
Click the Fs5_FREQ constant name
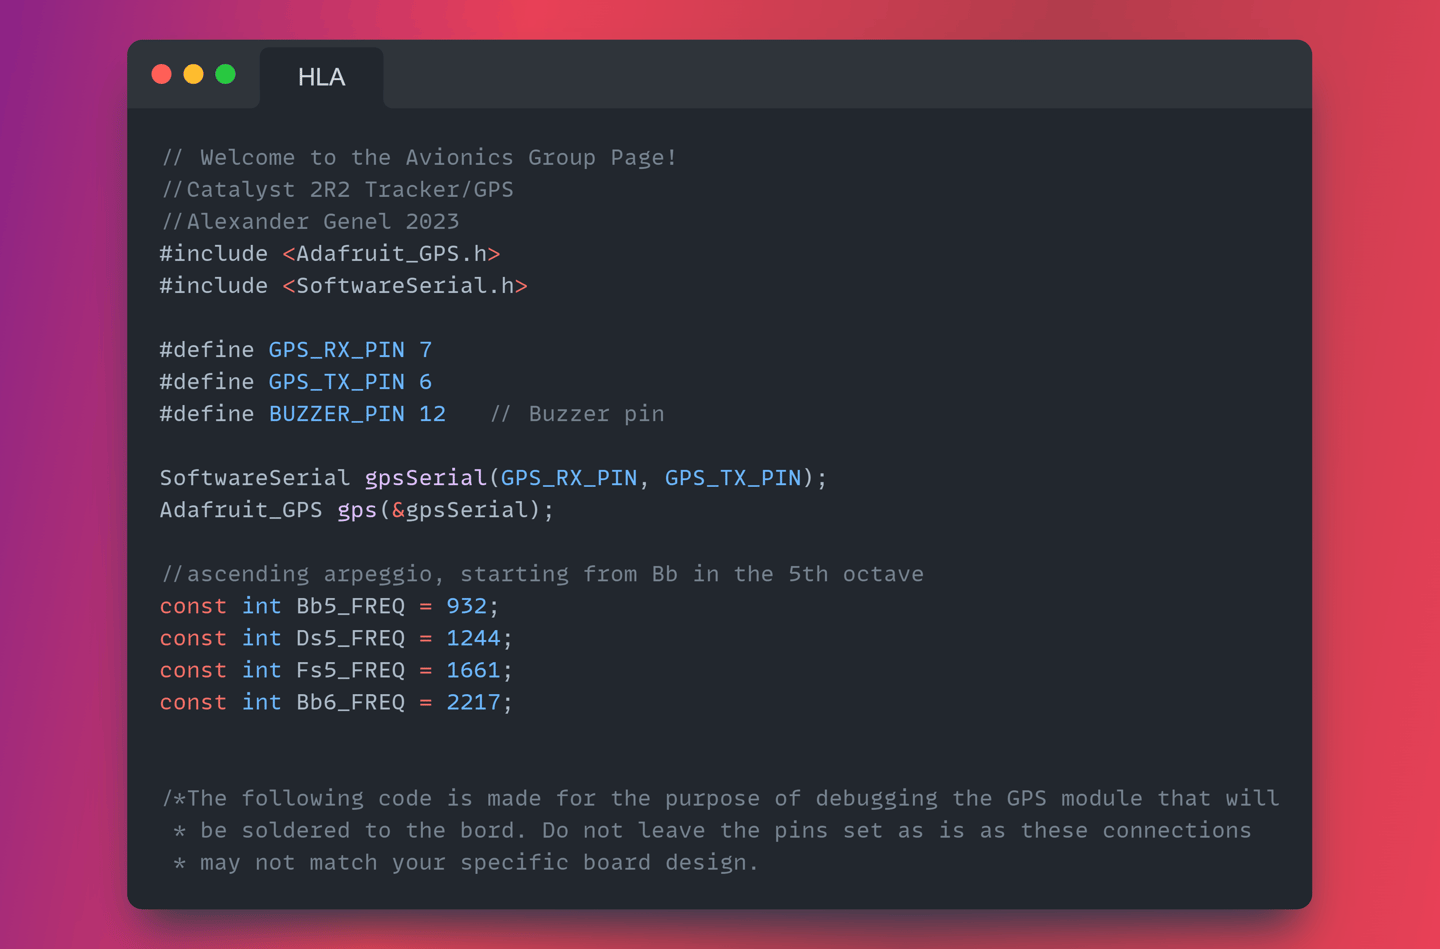pos(350,670)
